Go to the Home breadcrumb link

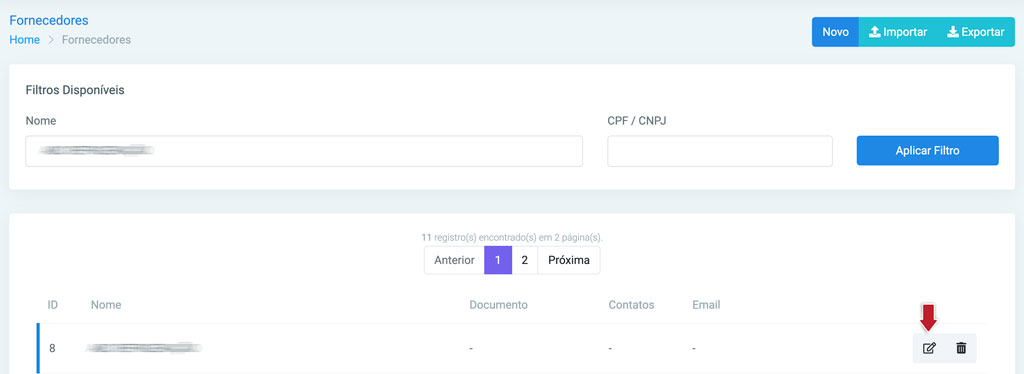coord(24,40)
